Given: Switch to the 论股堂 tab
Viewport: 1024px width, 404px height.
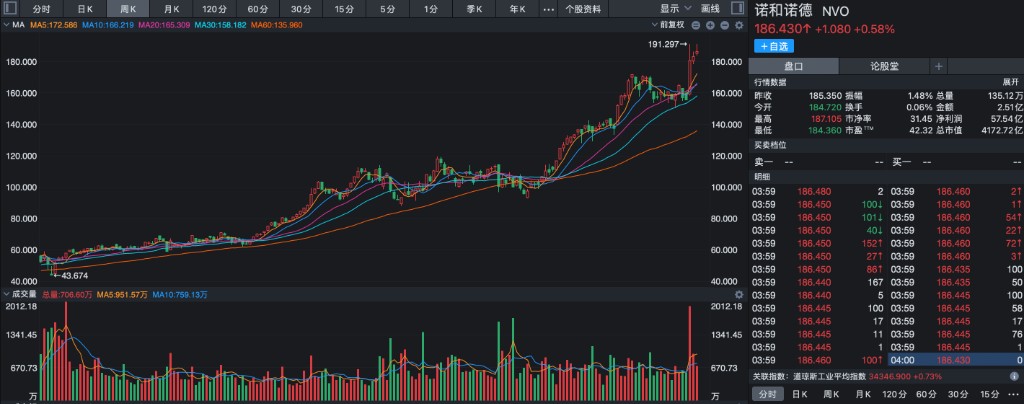Looking at the screenshot, I should 885,66.
